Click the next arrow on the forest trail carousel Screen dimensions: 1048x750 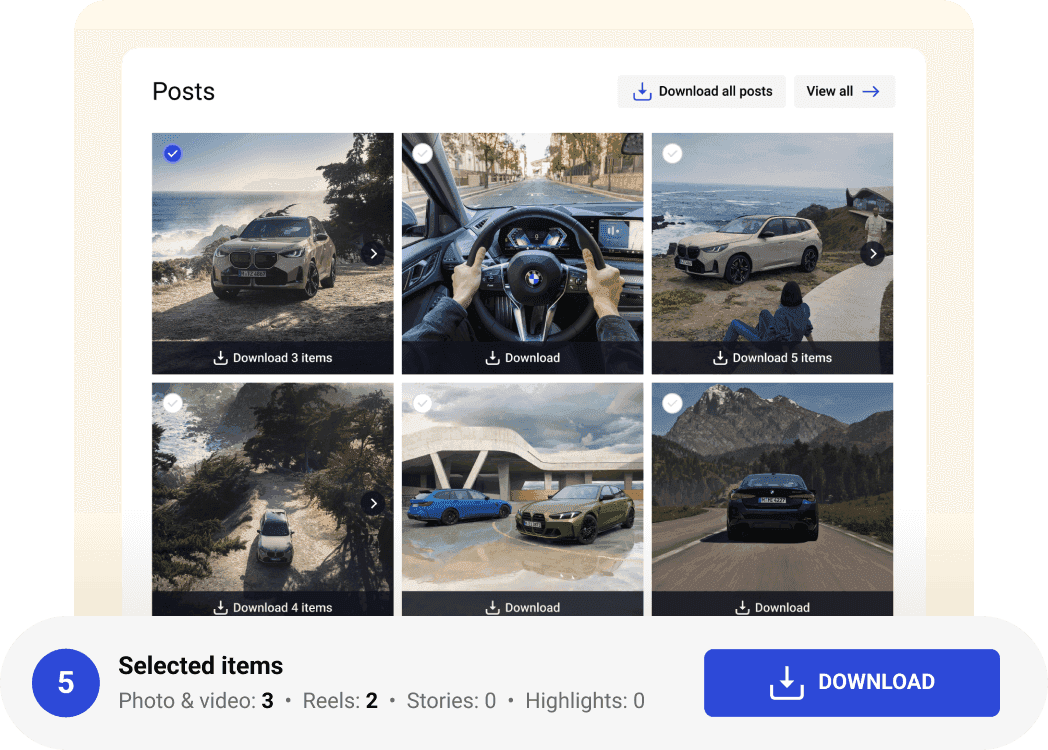coord(374,503)
